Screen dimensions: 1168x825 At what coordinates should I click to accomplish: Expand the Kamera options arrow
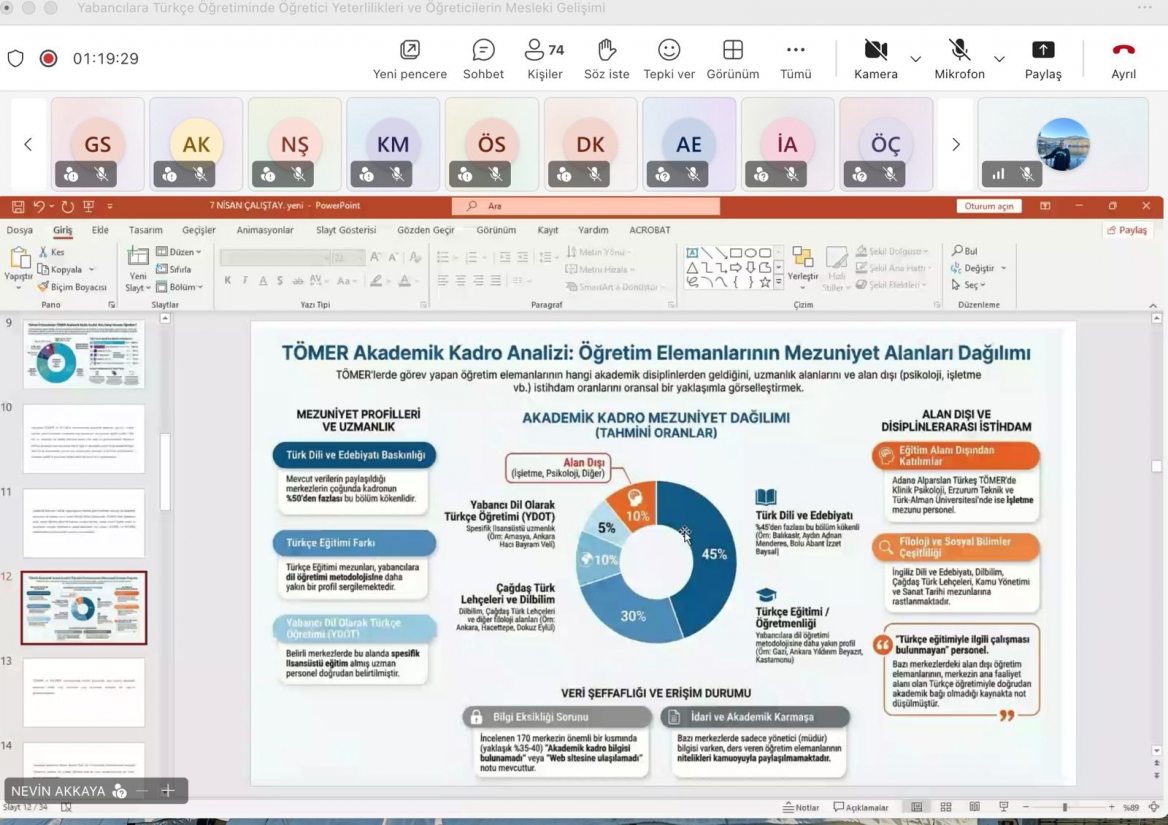tap(915, 59)
